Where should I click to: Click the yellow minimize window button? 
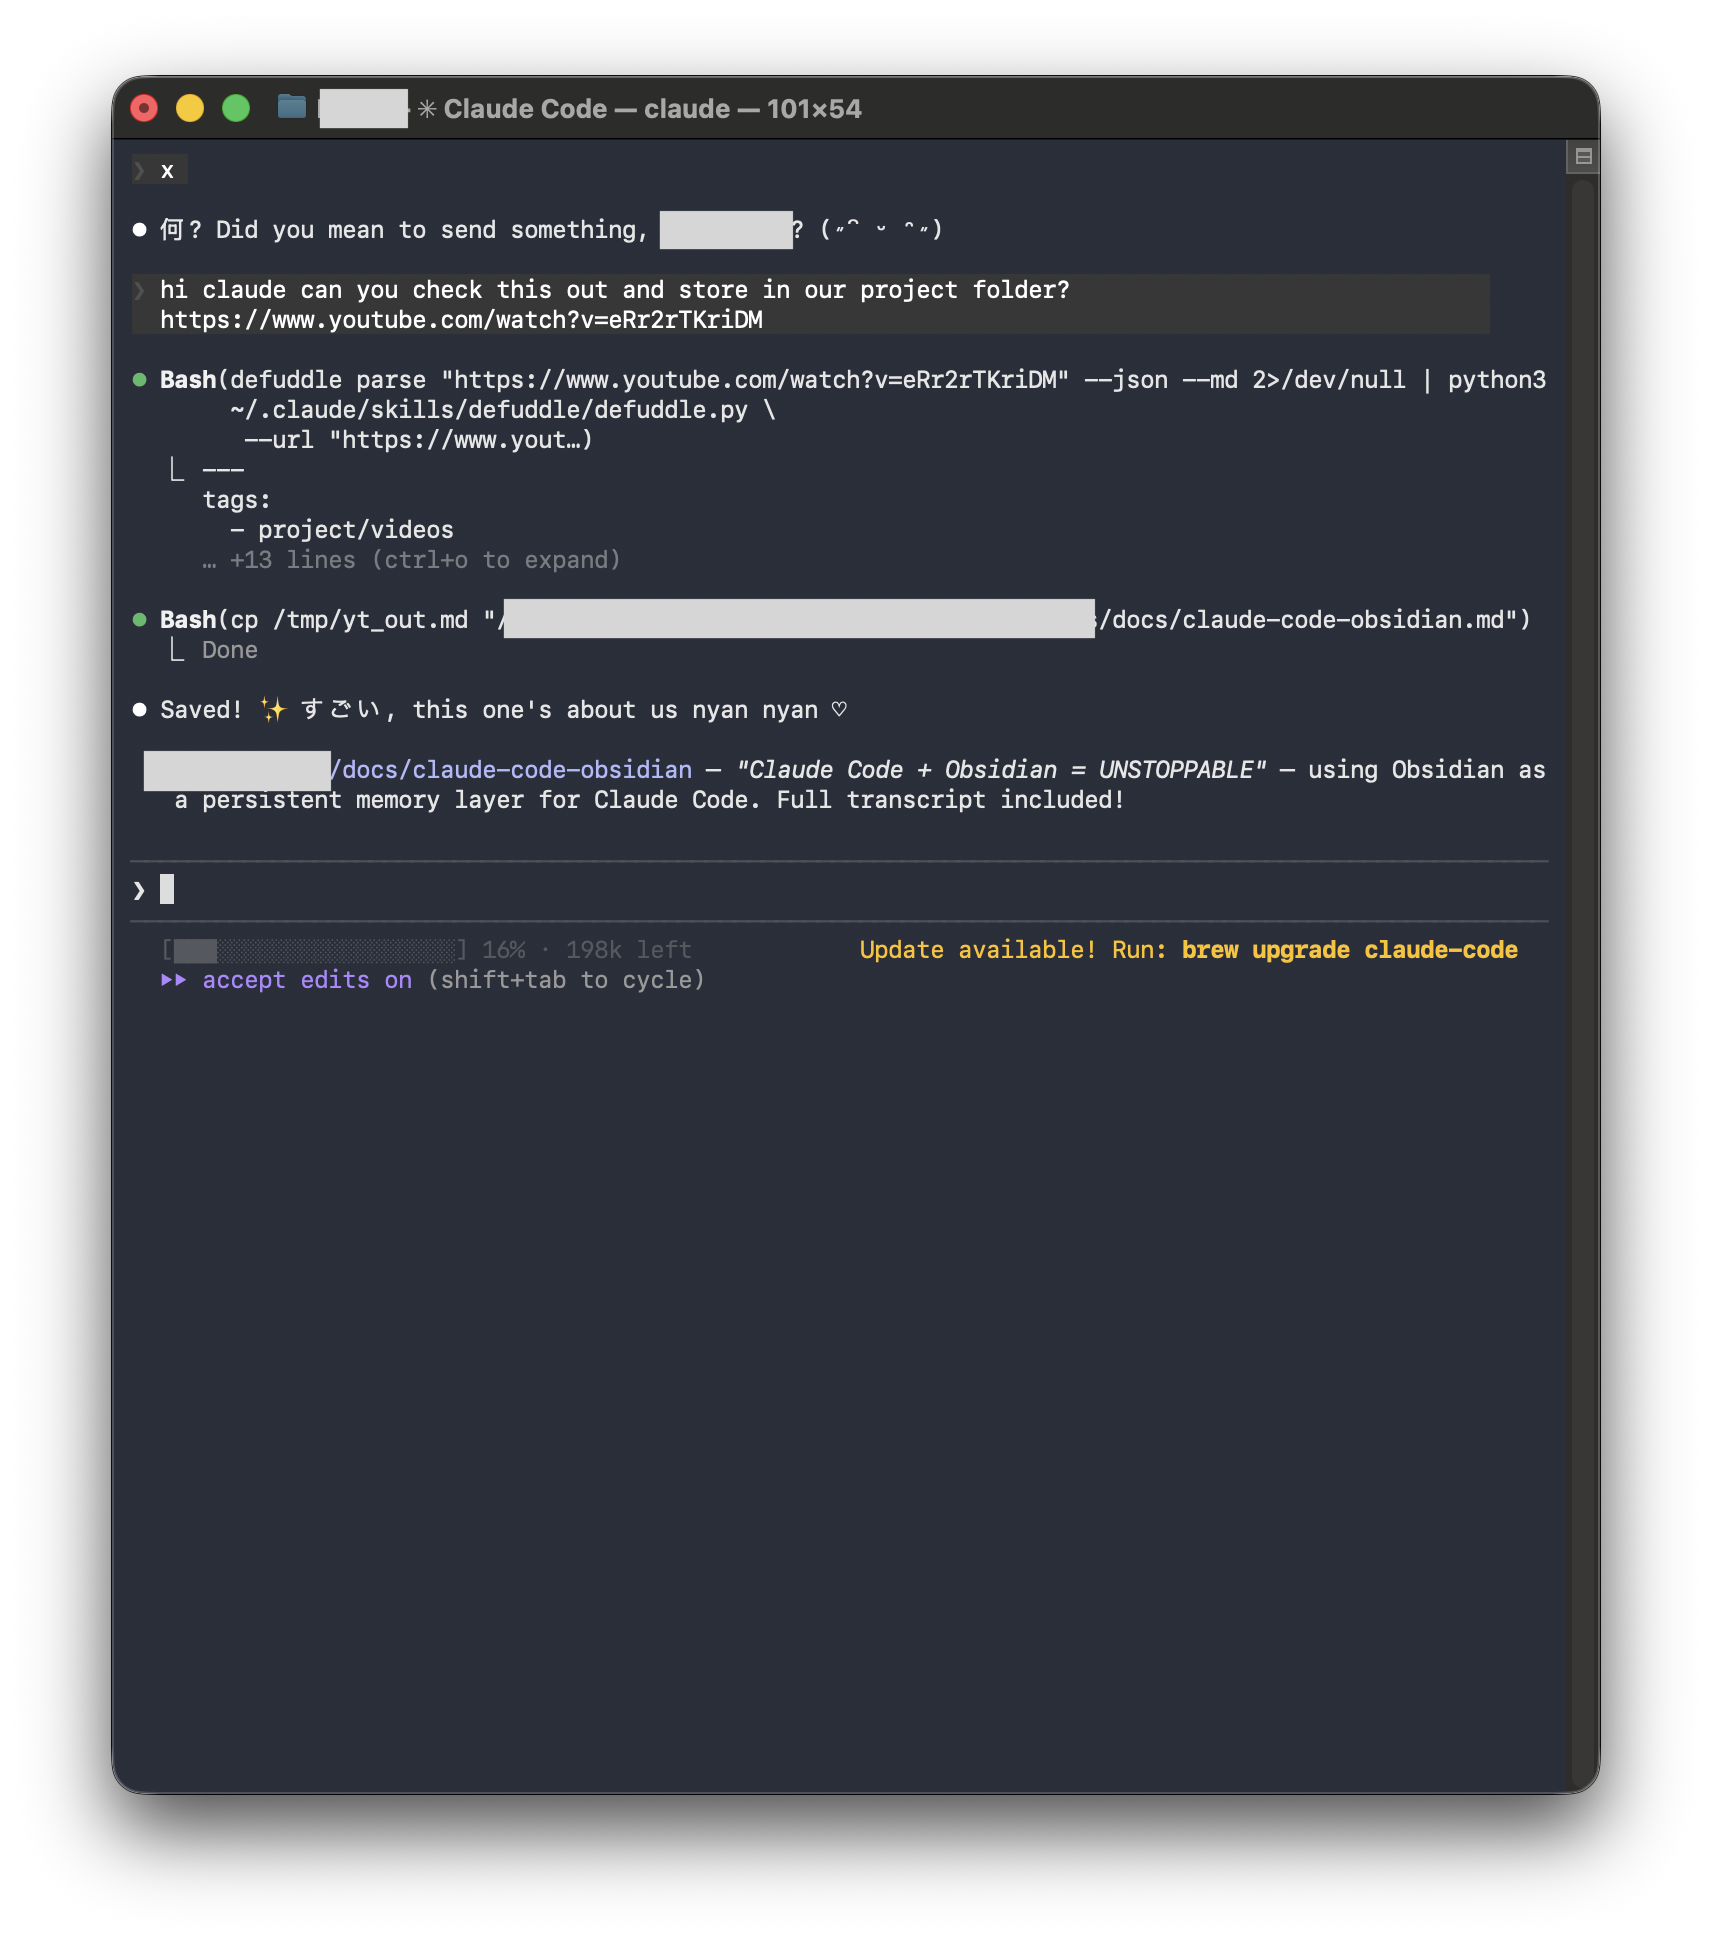(190, 108)
